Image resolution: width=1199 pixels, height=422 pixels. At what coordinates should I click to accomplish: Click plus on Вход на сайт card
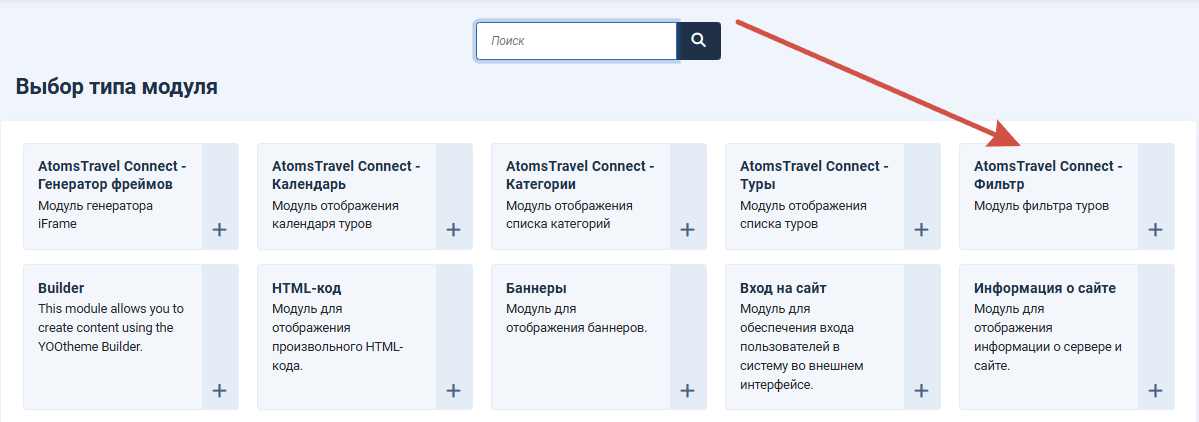point(921,391)
